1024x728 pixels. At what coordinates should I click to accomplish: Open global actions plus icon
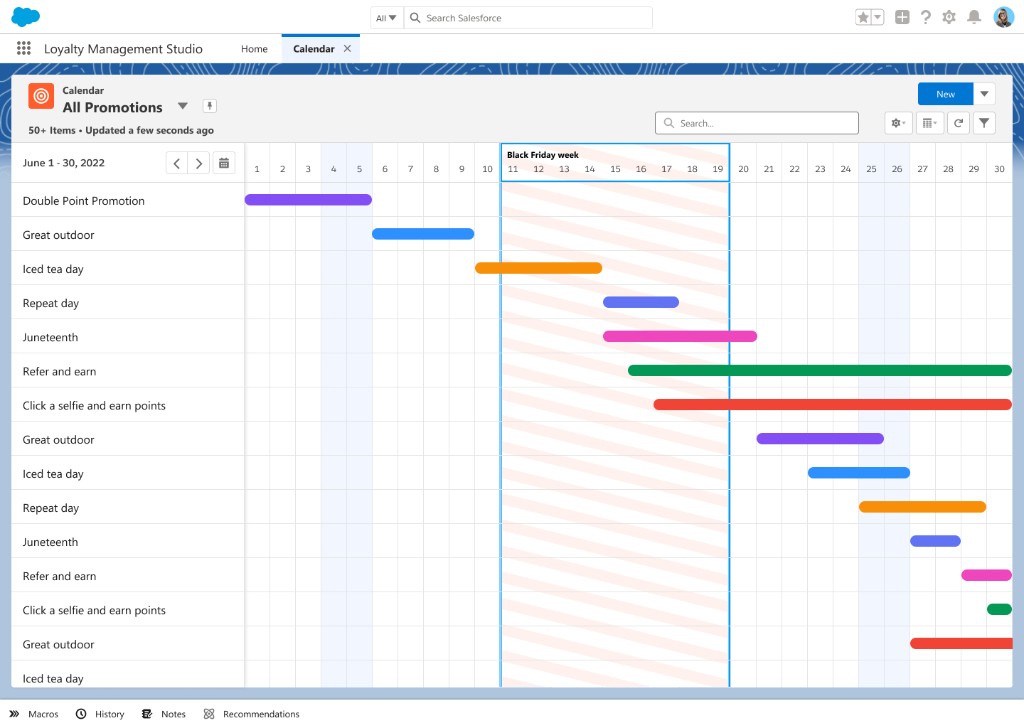pos(902,18)
